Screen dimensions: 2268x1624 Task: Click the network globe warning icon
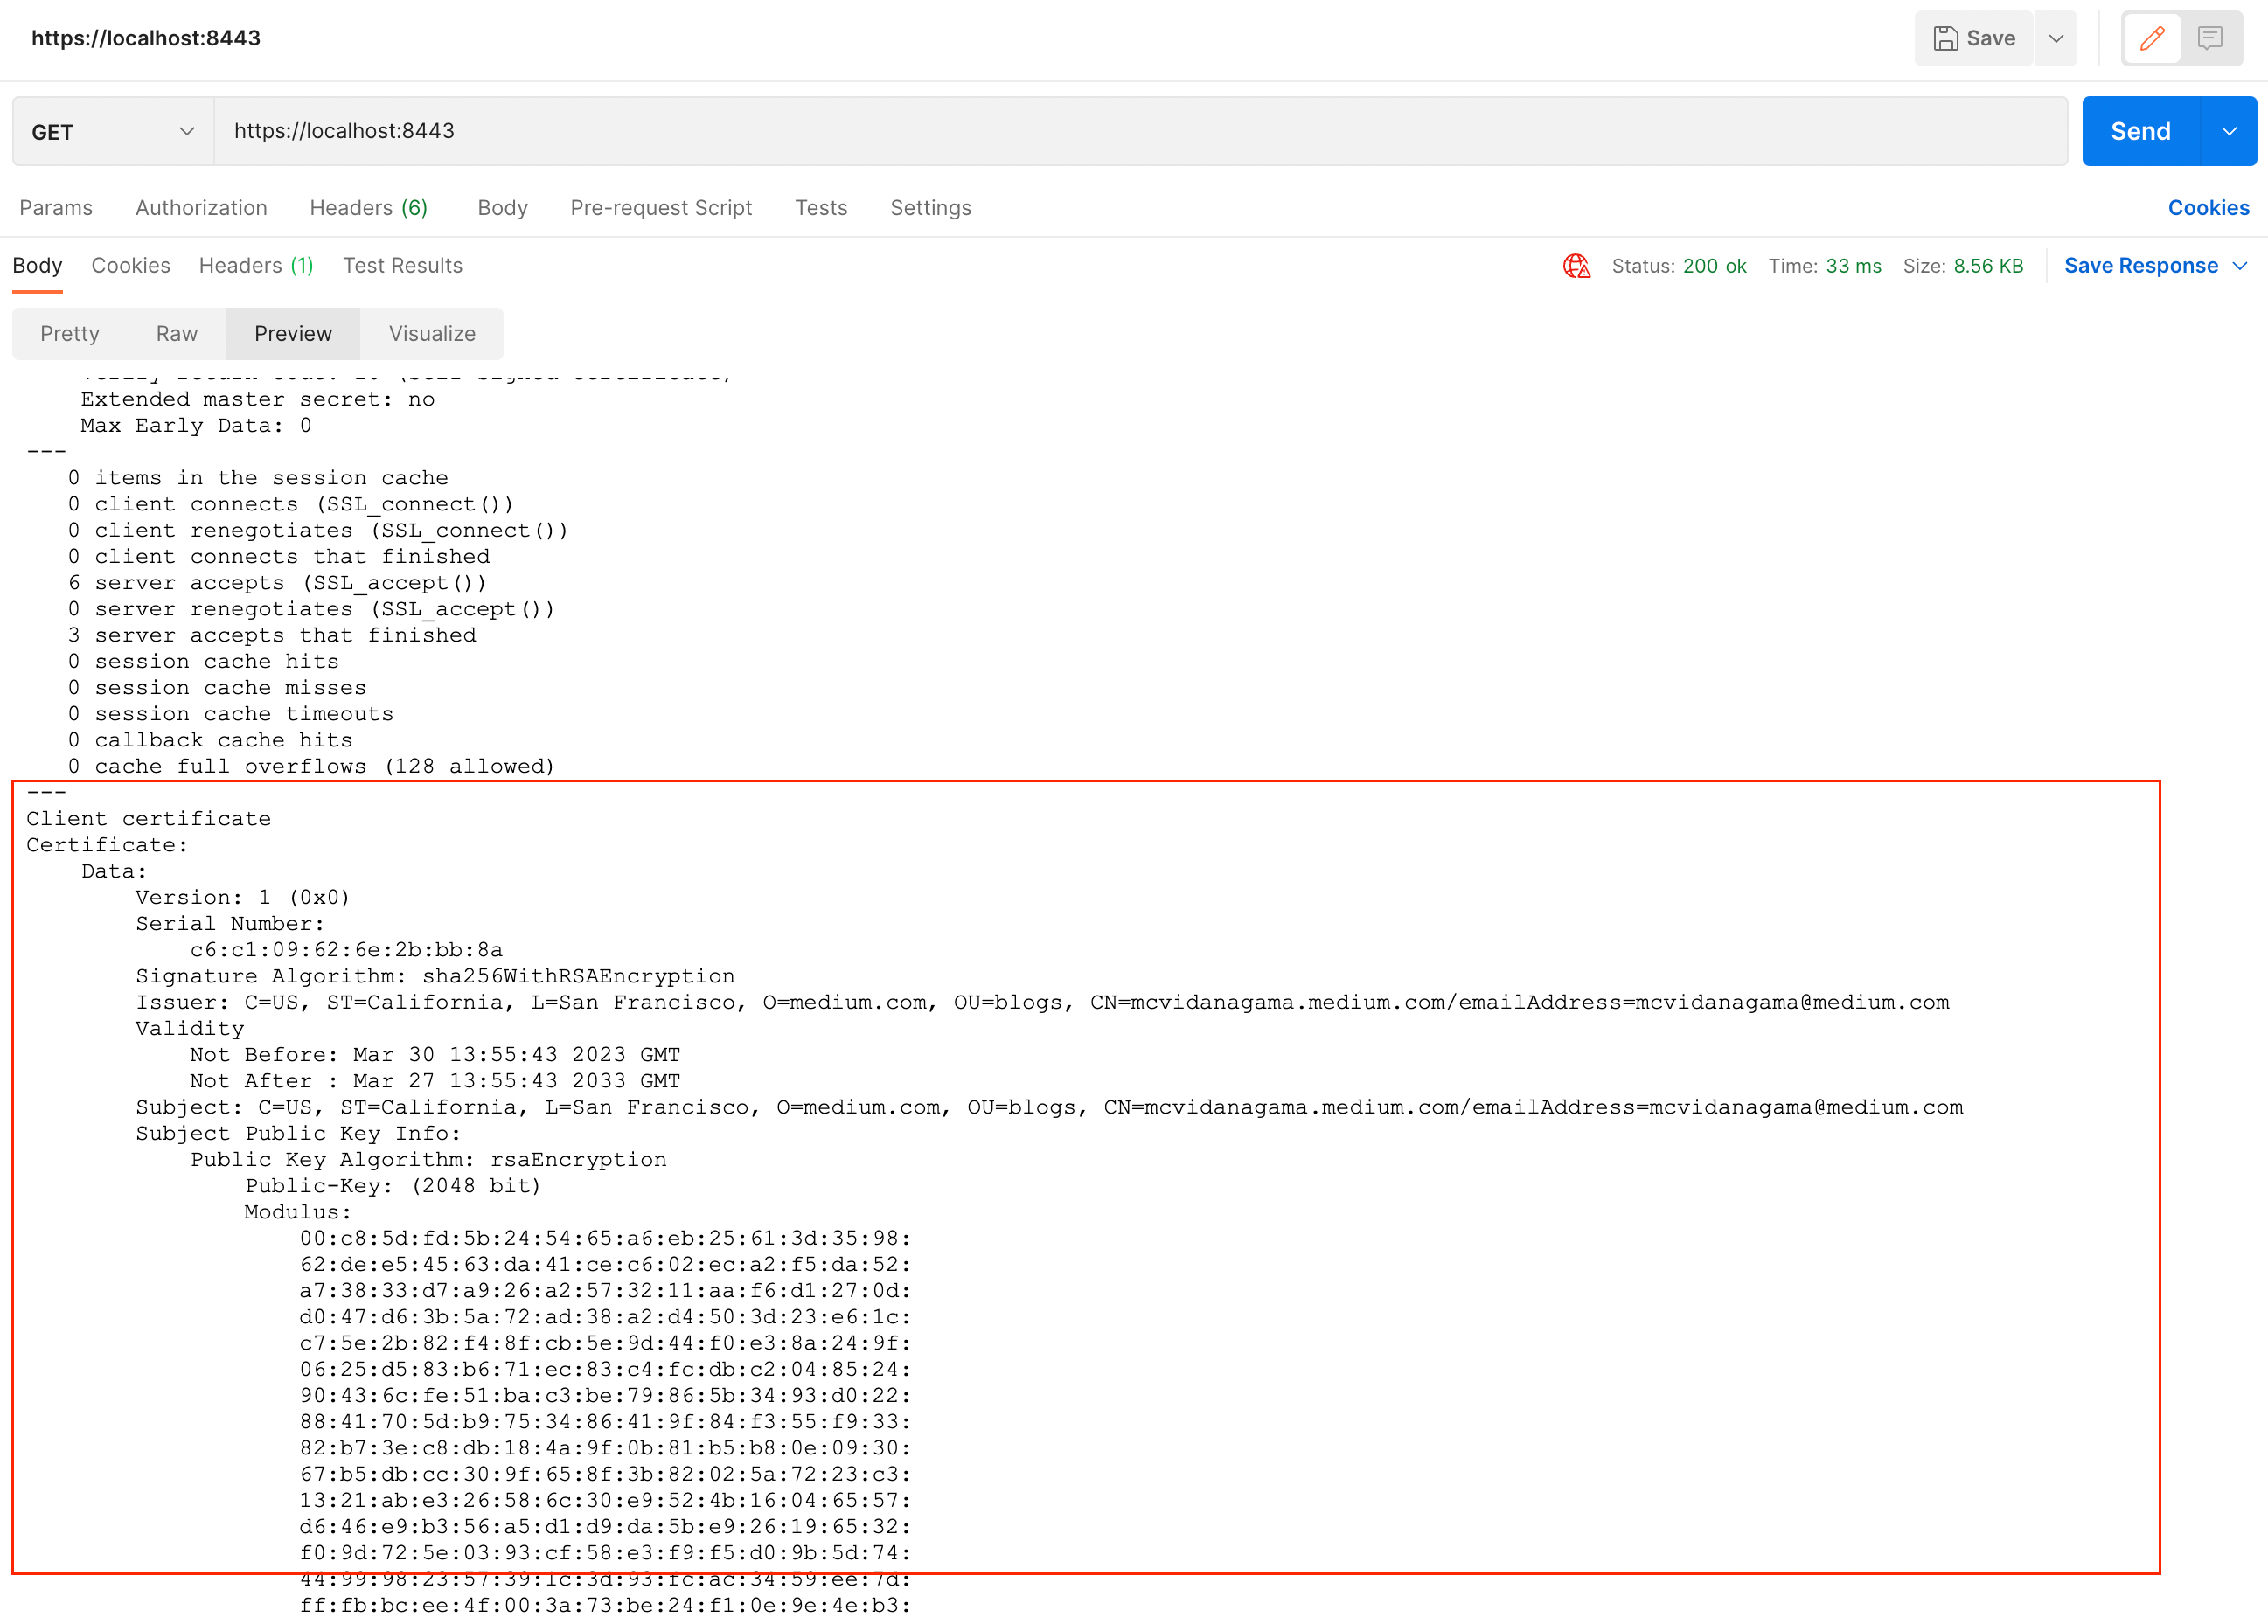pos(1576,266)
